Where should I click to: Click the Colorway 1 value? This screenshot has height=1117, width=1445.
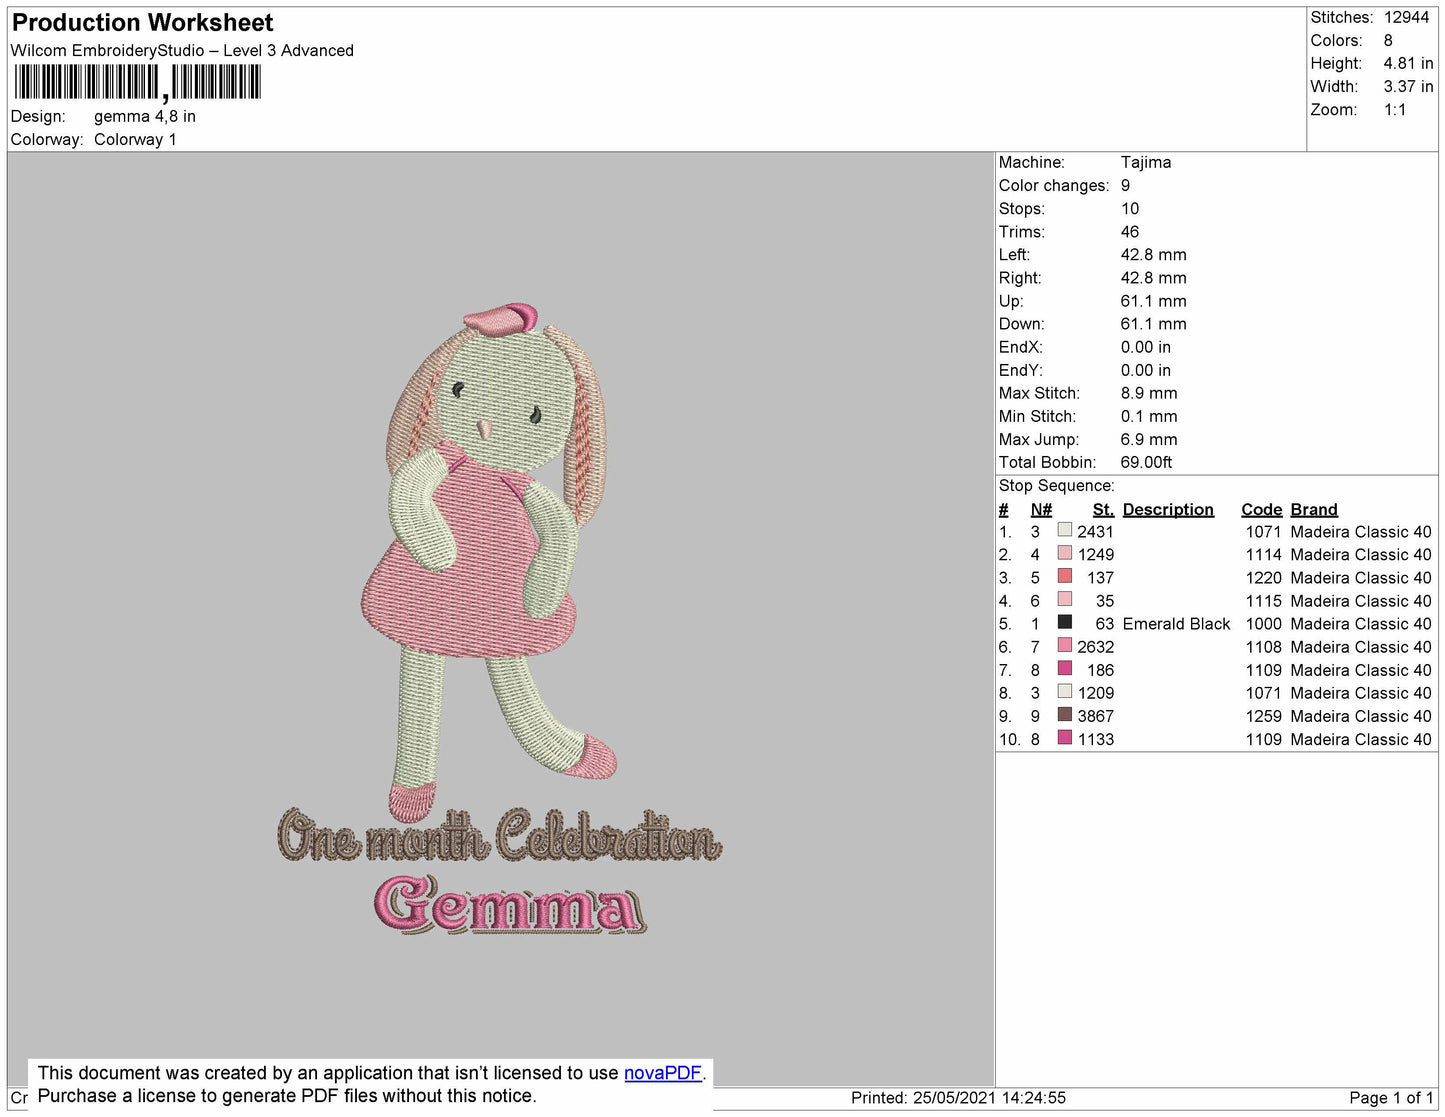coord(135,139)
